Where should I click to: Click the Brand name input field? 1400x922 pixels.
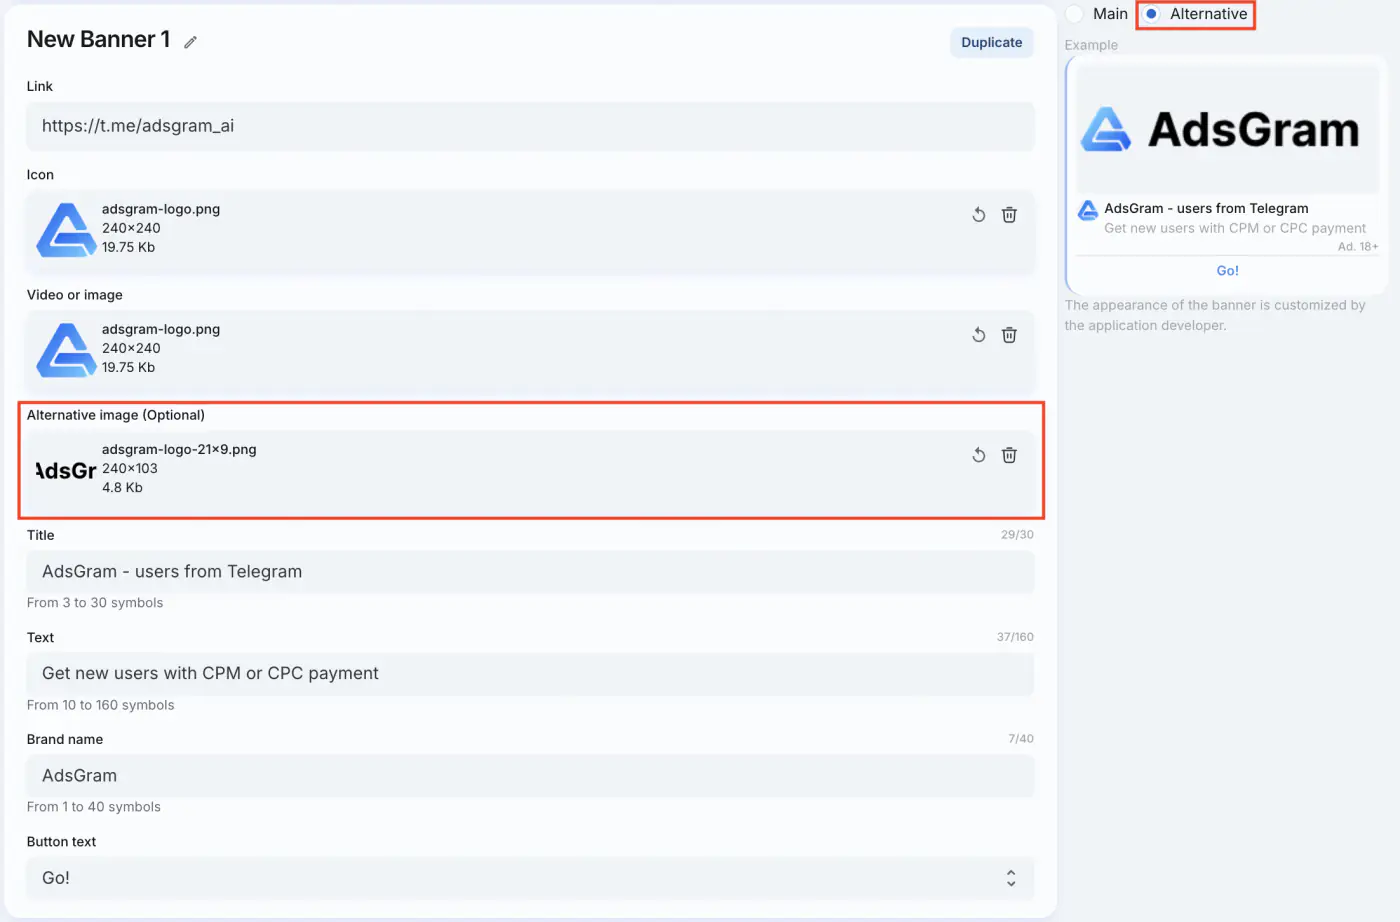click(x=530, y=776)
